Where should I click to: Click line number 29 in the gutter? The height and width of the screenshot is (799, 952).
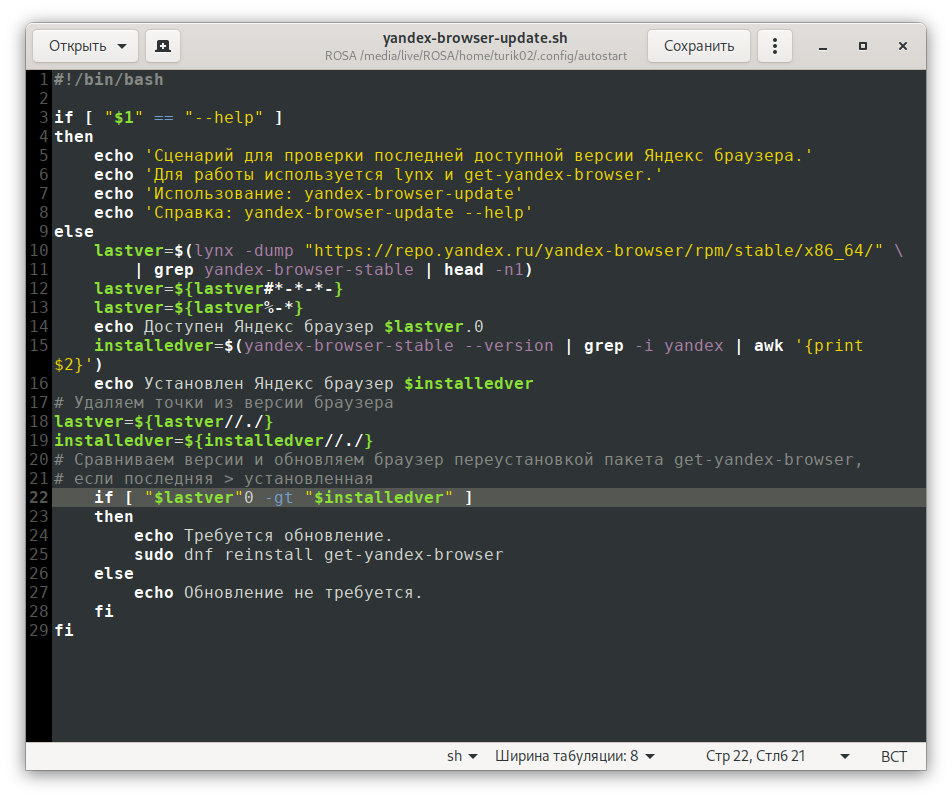click(x=39, y=630)
